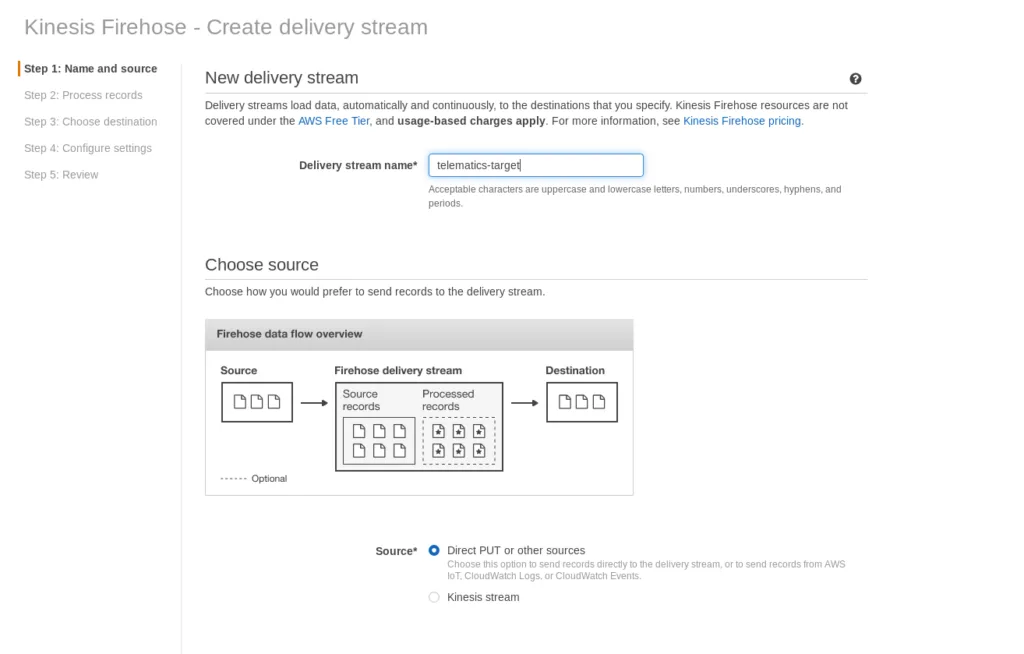1024x654 pixels.
Task: Click the dashed Optional legend marker
Action: coord(233,479)
